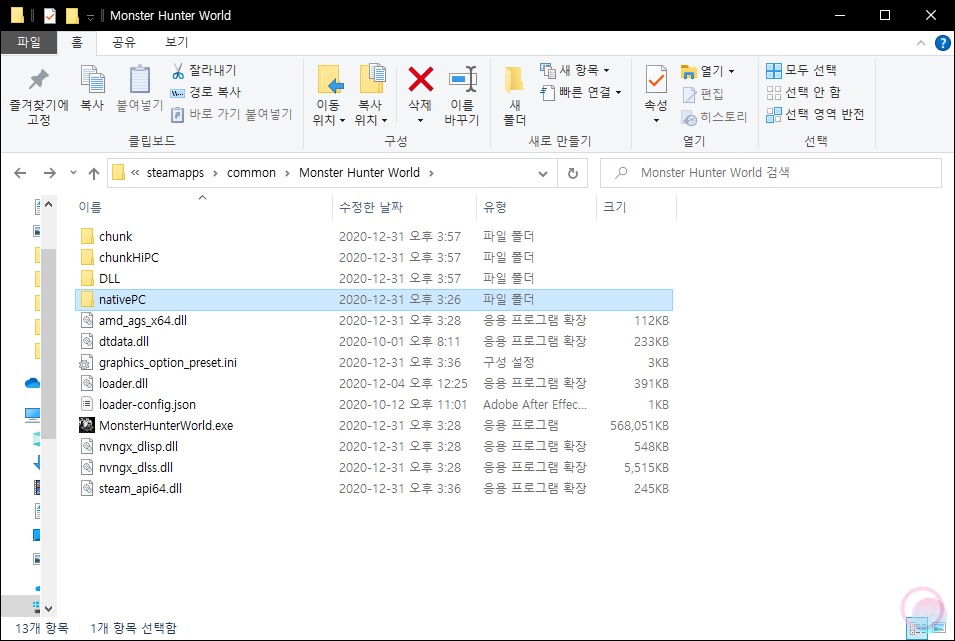
Task: Open the Move to (이동 위치) menu
Action: (329, 96)
